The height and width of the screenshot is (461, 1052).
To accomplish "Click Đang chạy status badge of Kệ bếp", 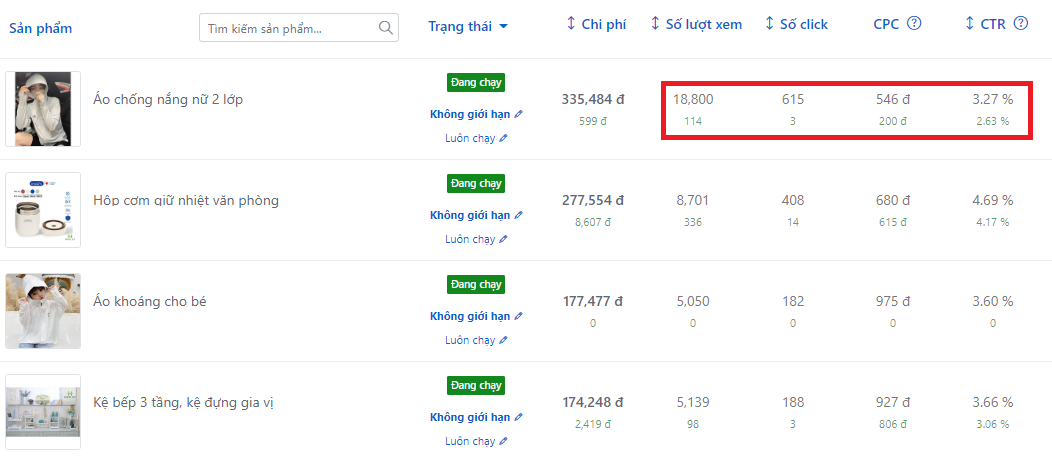I will (x=476, y=385).
